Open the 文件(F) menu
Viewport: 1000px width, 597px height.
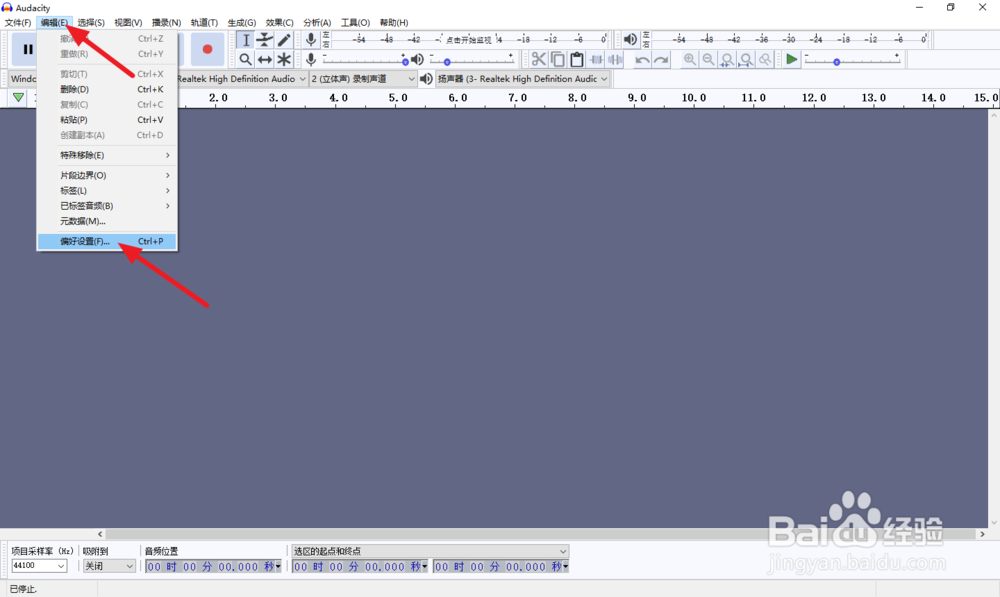tap(18, 22)
